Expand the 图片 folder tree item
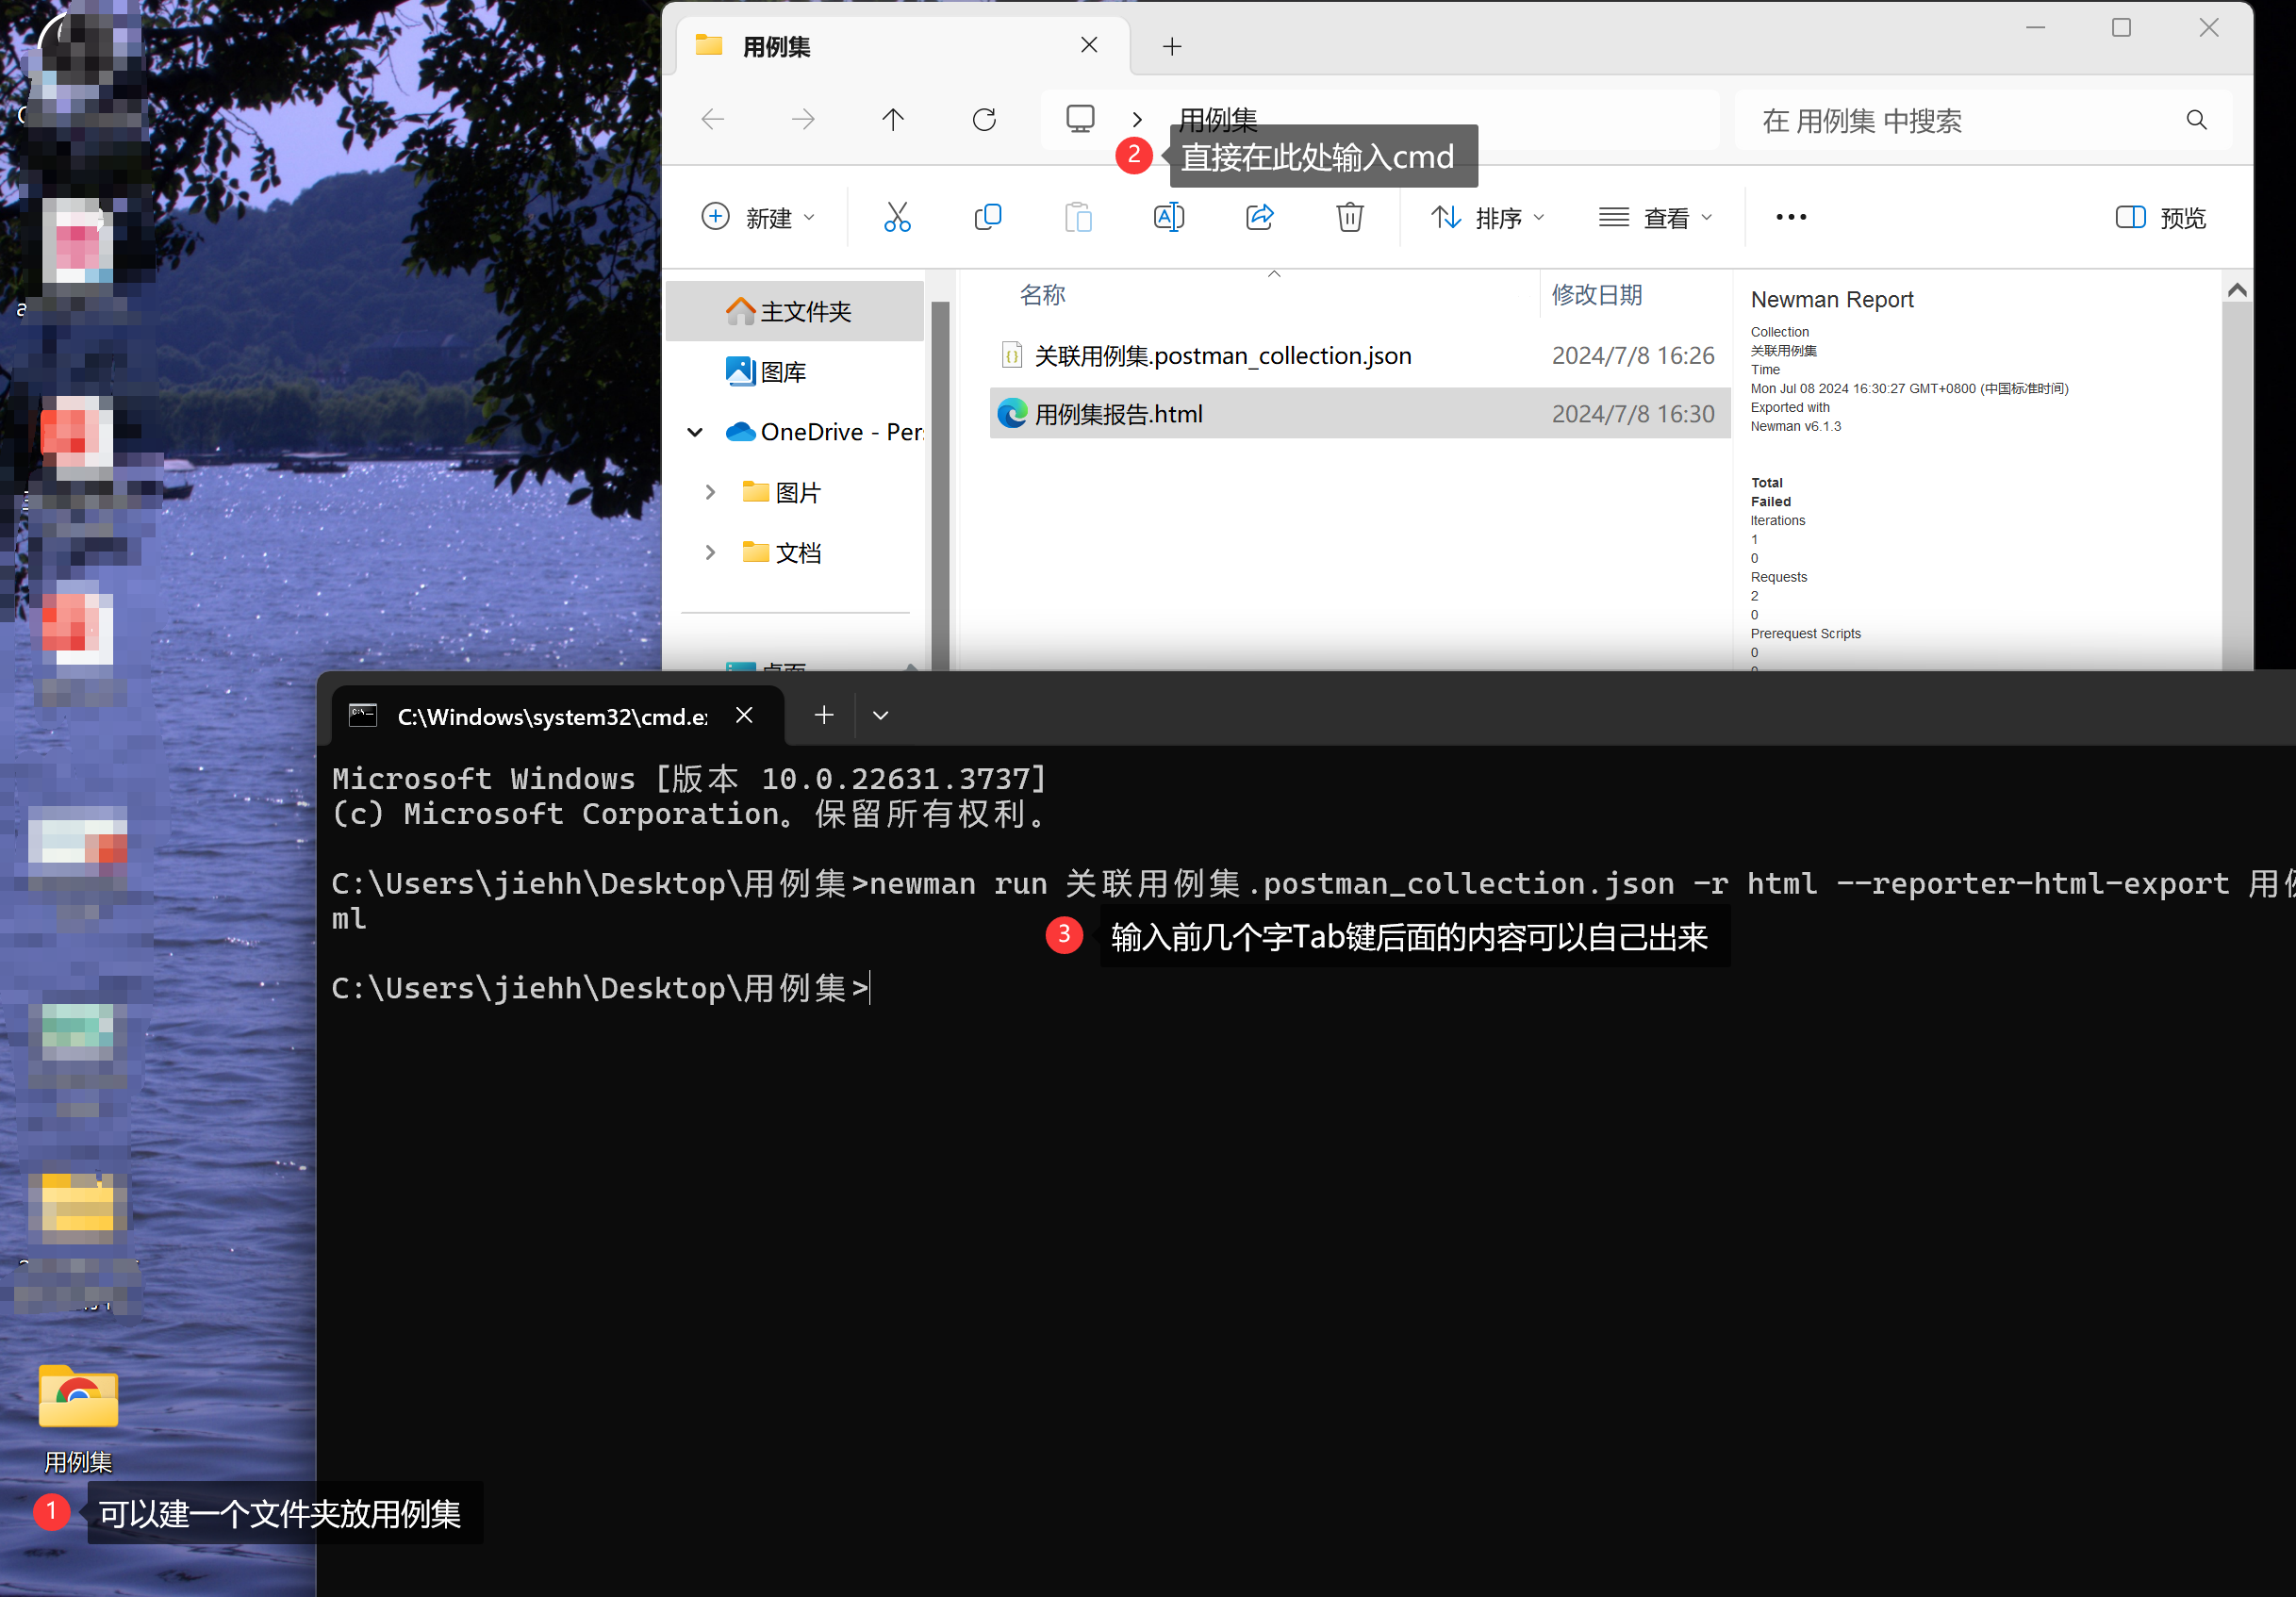Screen dimensions: 2296x1597 click(710, 492)
